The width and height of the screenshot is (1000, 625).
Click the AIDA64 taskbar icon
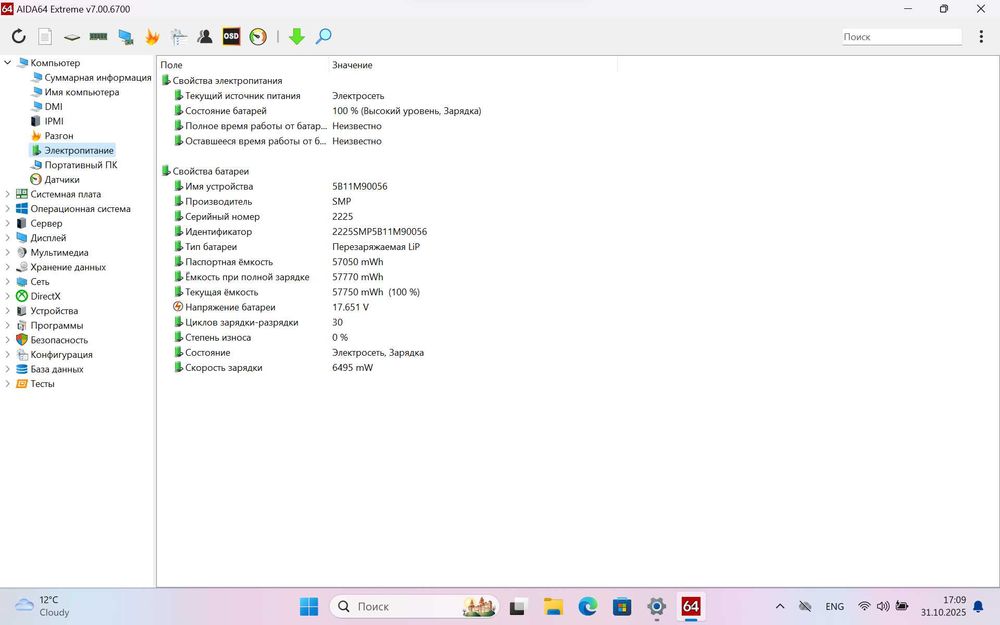tap(691, 606)
